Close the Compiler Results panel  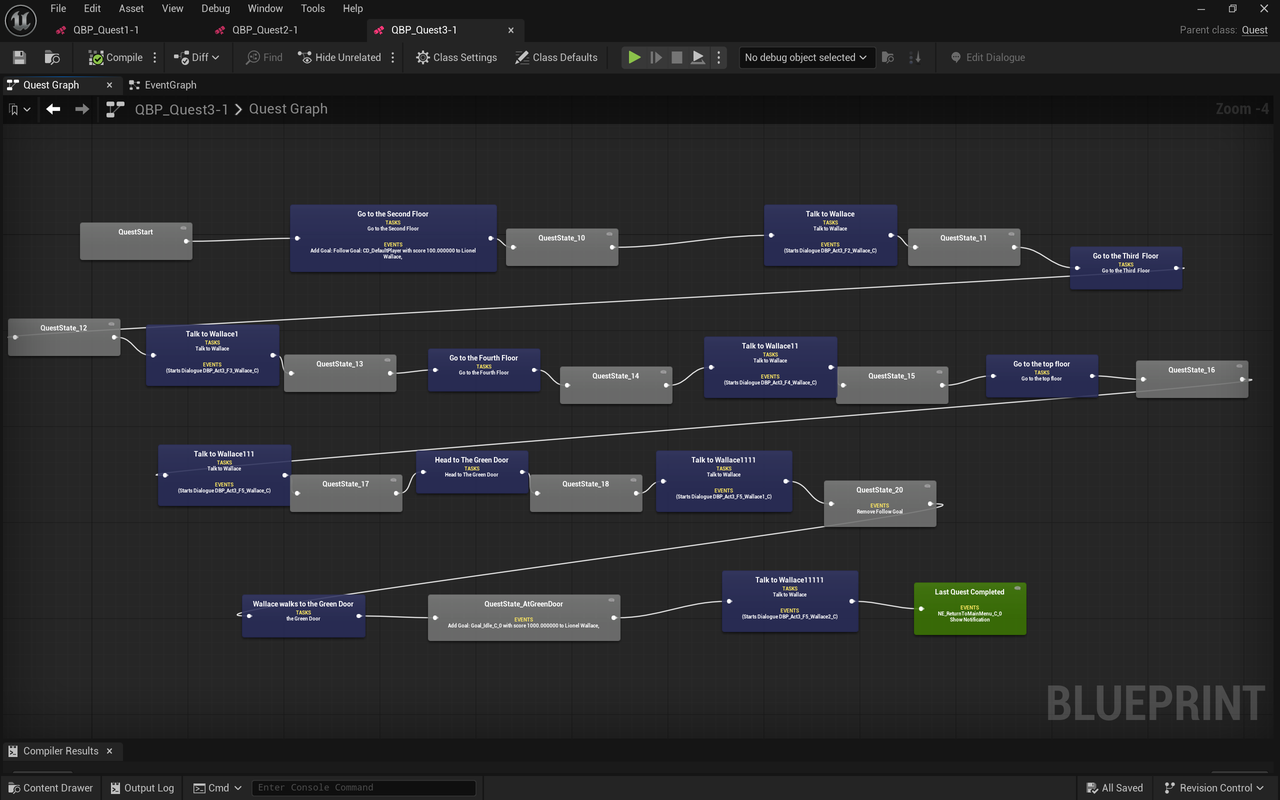[109, 751]
